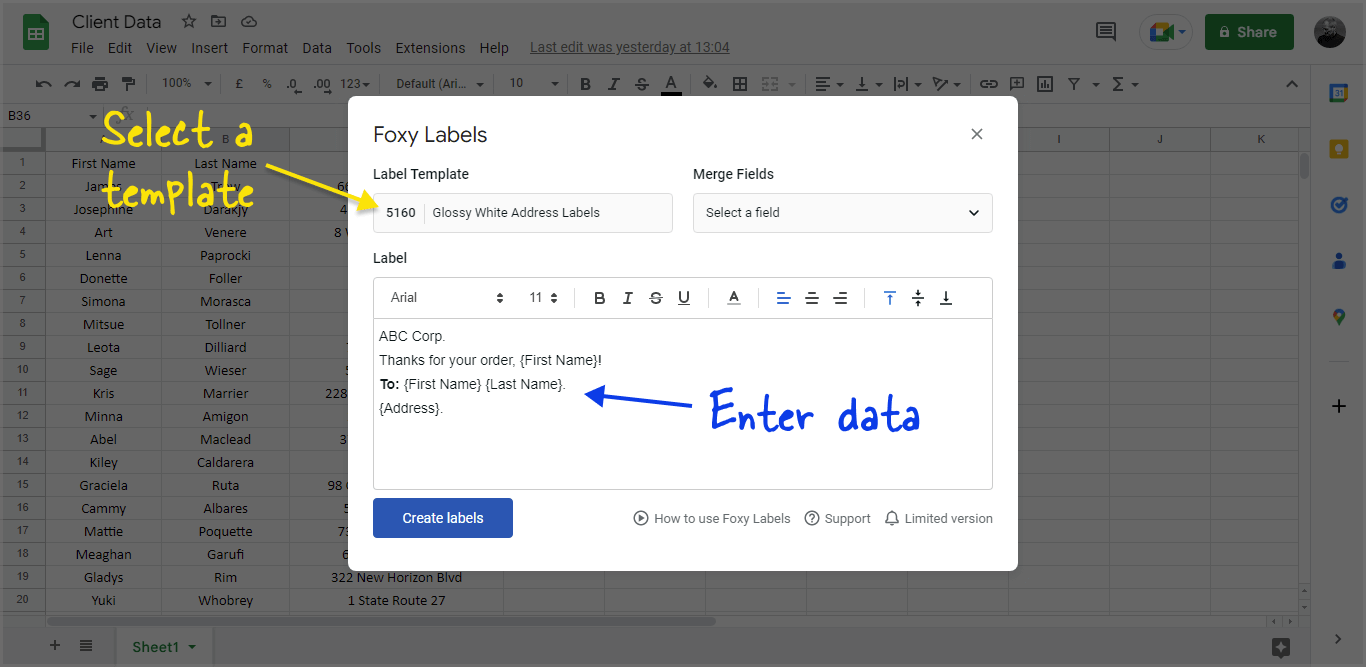The image size is (1366, 667).
Task: Open the View menu
Action: tap(161, 48)
